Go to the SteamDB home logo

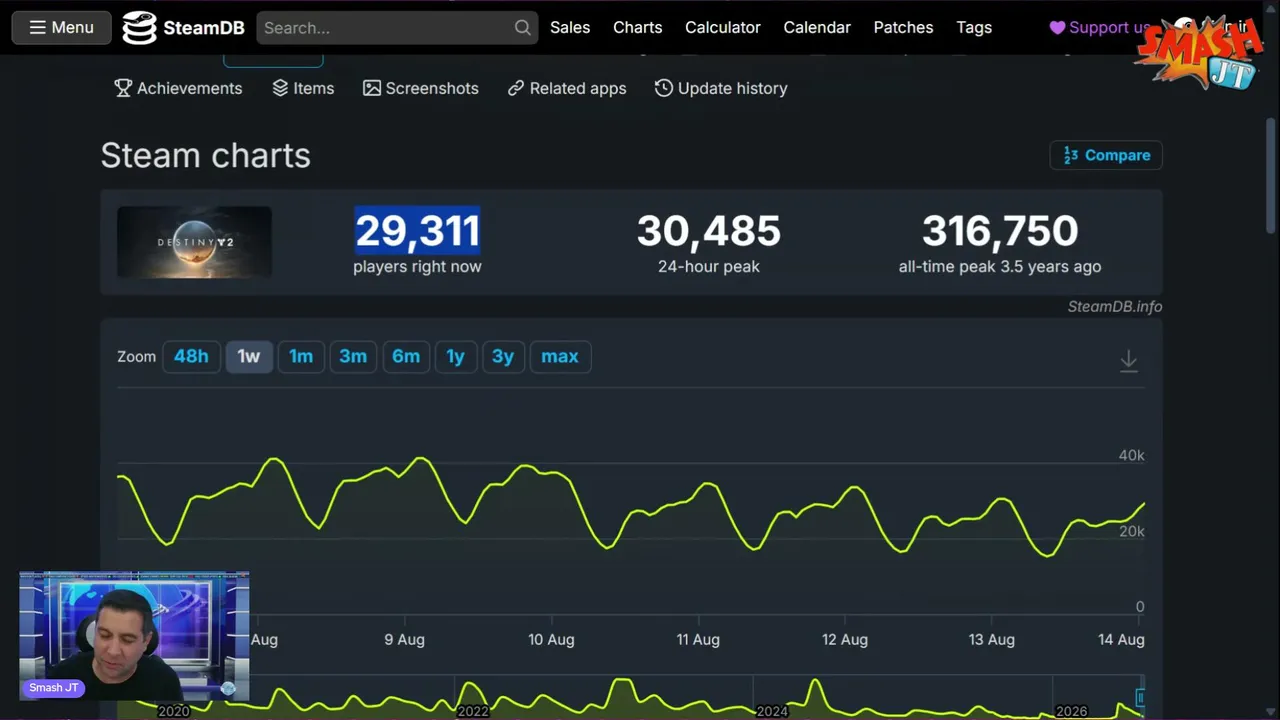(x=183, y=28)
